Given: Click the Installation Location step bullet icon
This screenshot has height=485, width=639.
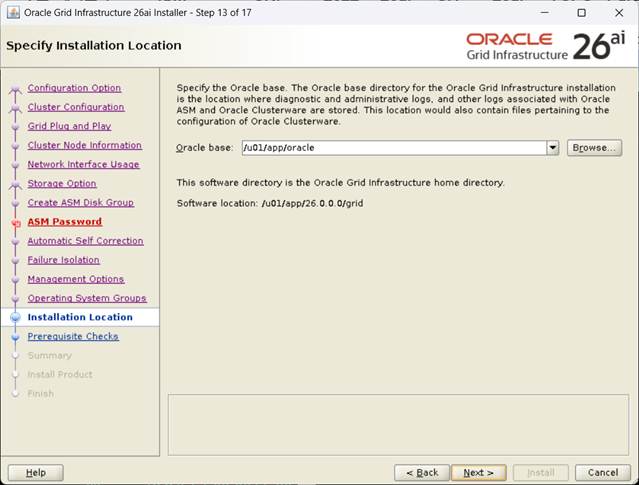Looking at the screenshot, I should (x=15, y=317).
